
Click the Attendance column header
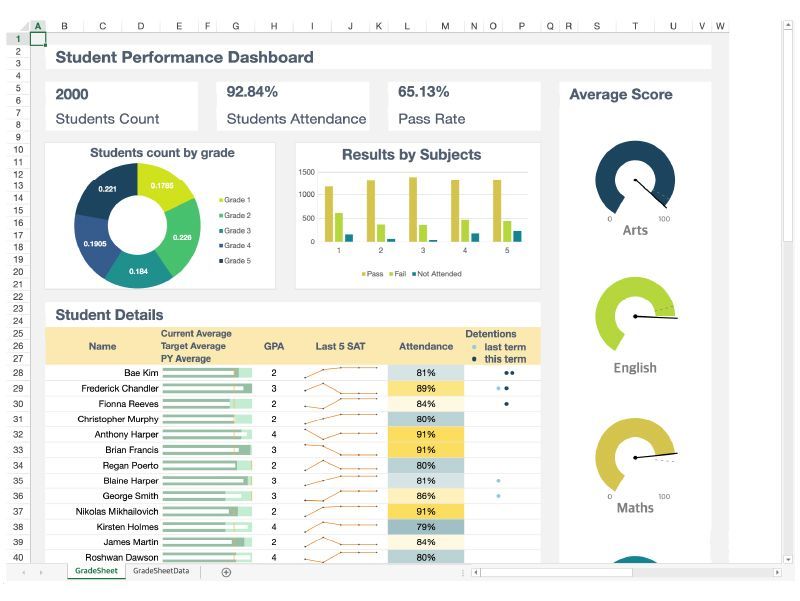point(426,346)
